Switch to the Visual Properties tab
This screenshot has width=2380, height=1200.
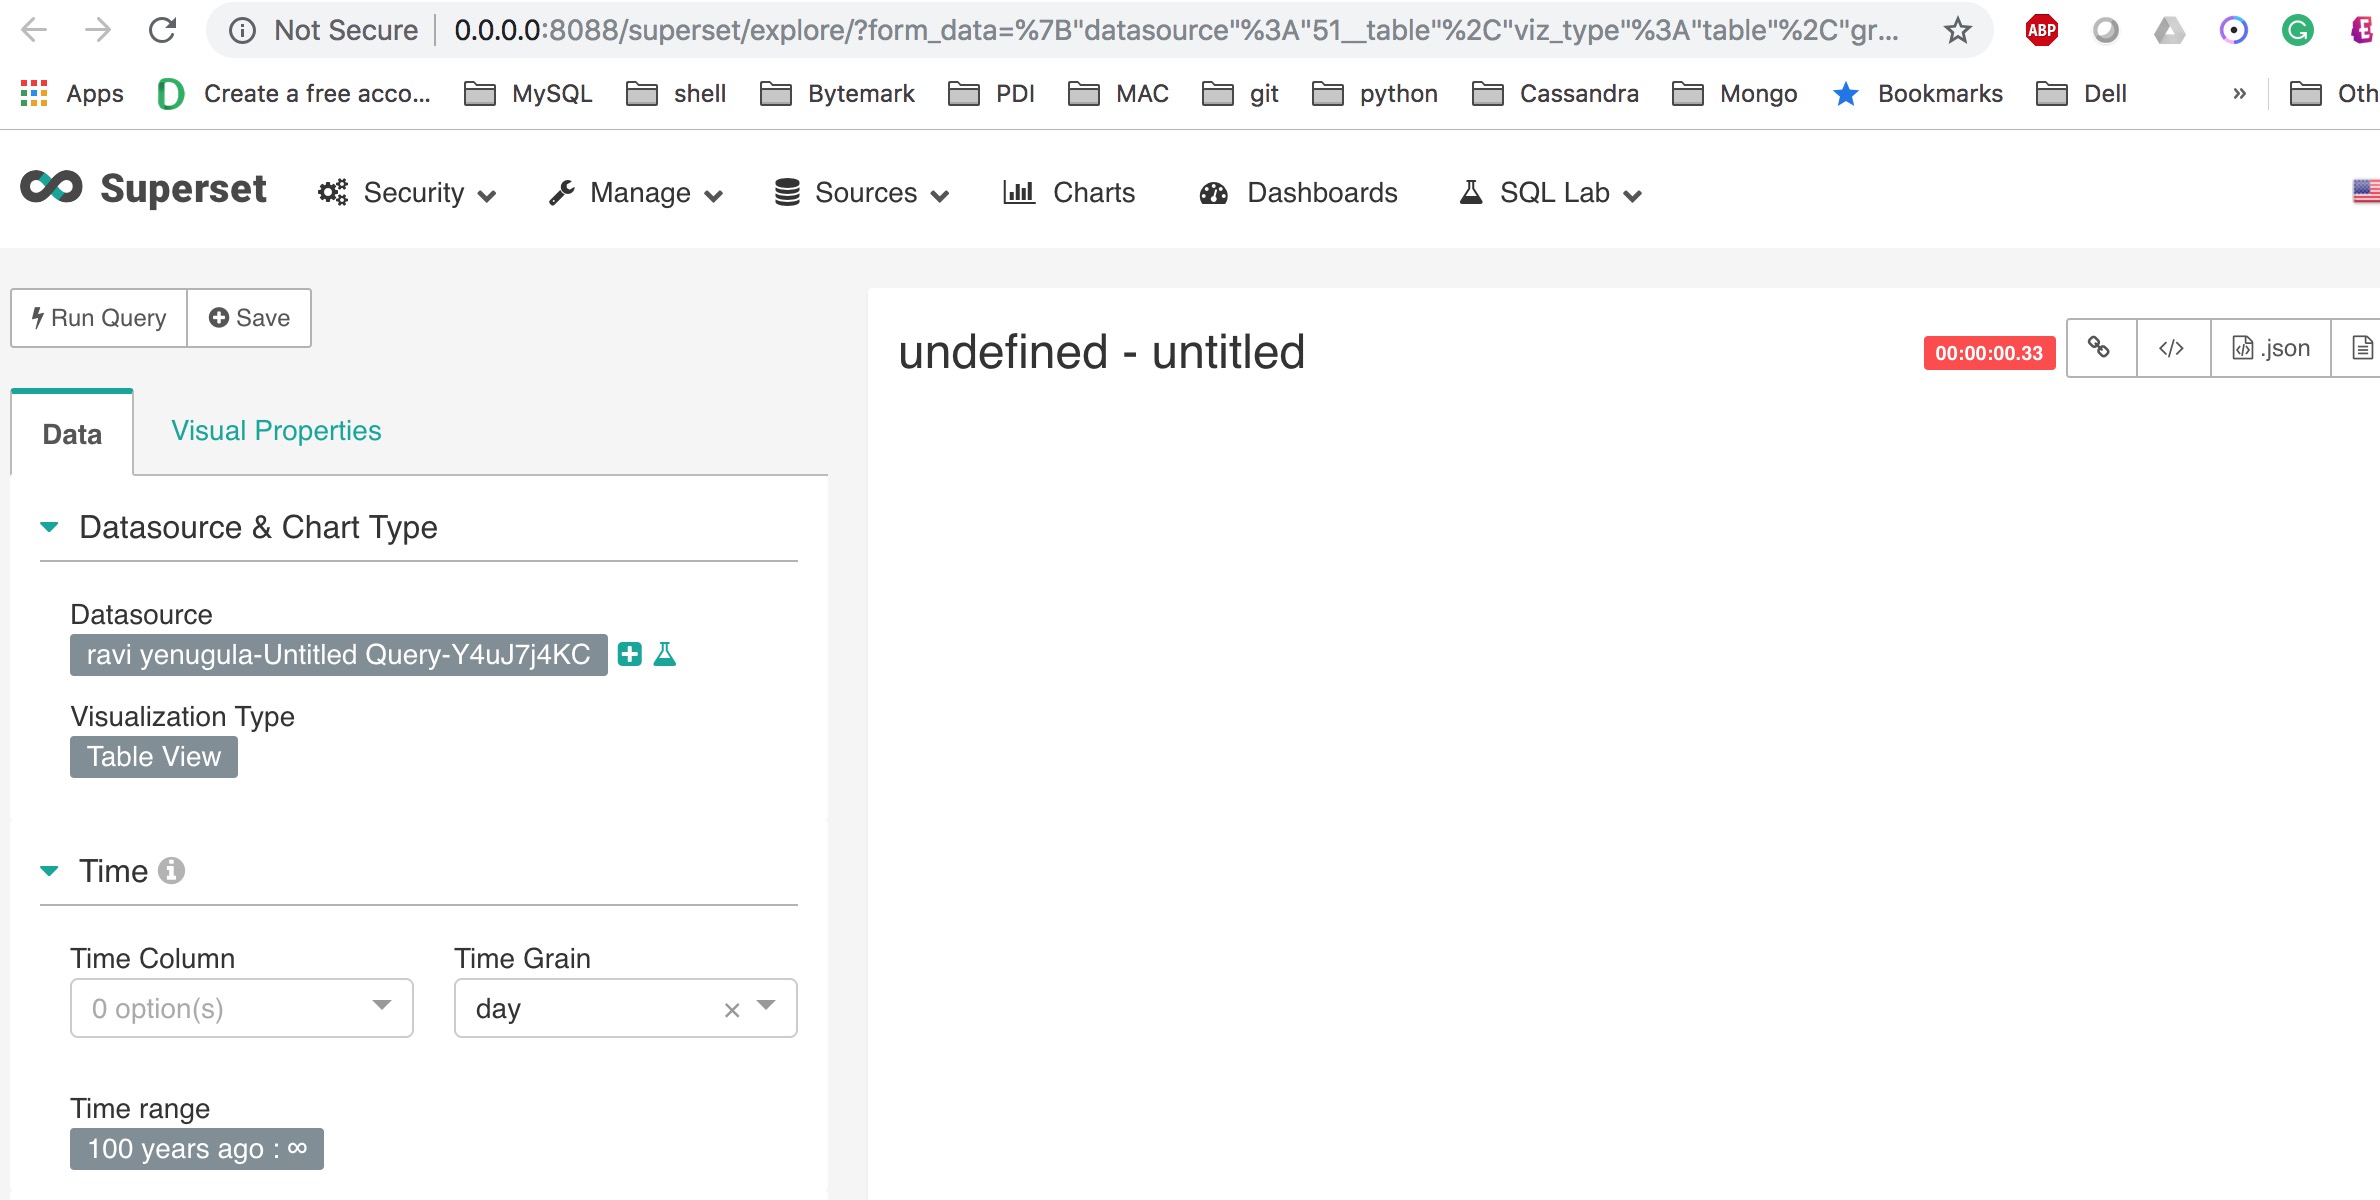275,430
